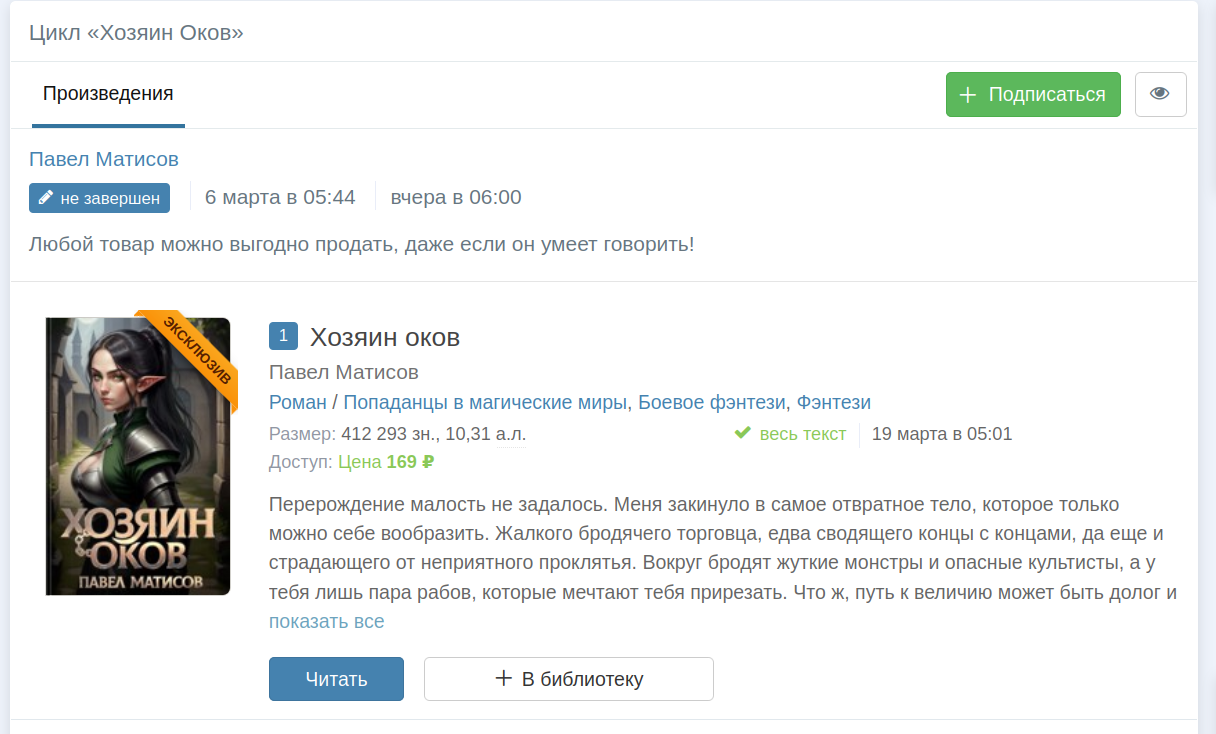1216x734 pixels.
Task: Click the plus icon on Подписаться
Action: coord(967,95)
